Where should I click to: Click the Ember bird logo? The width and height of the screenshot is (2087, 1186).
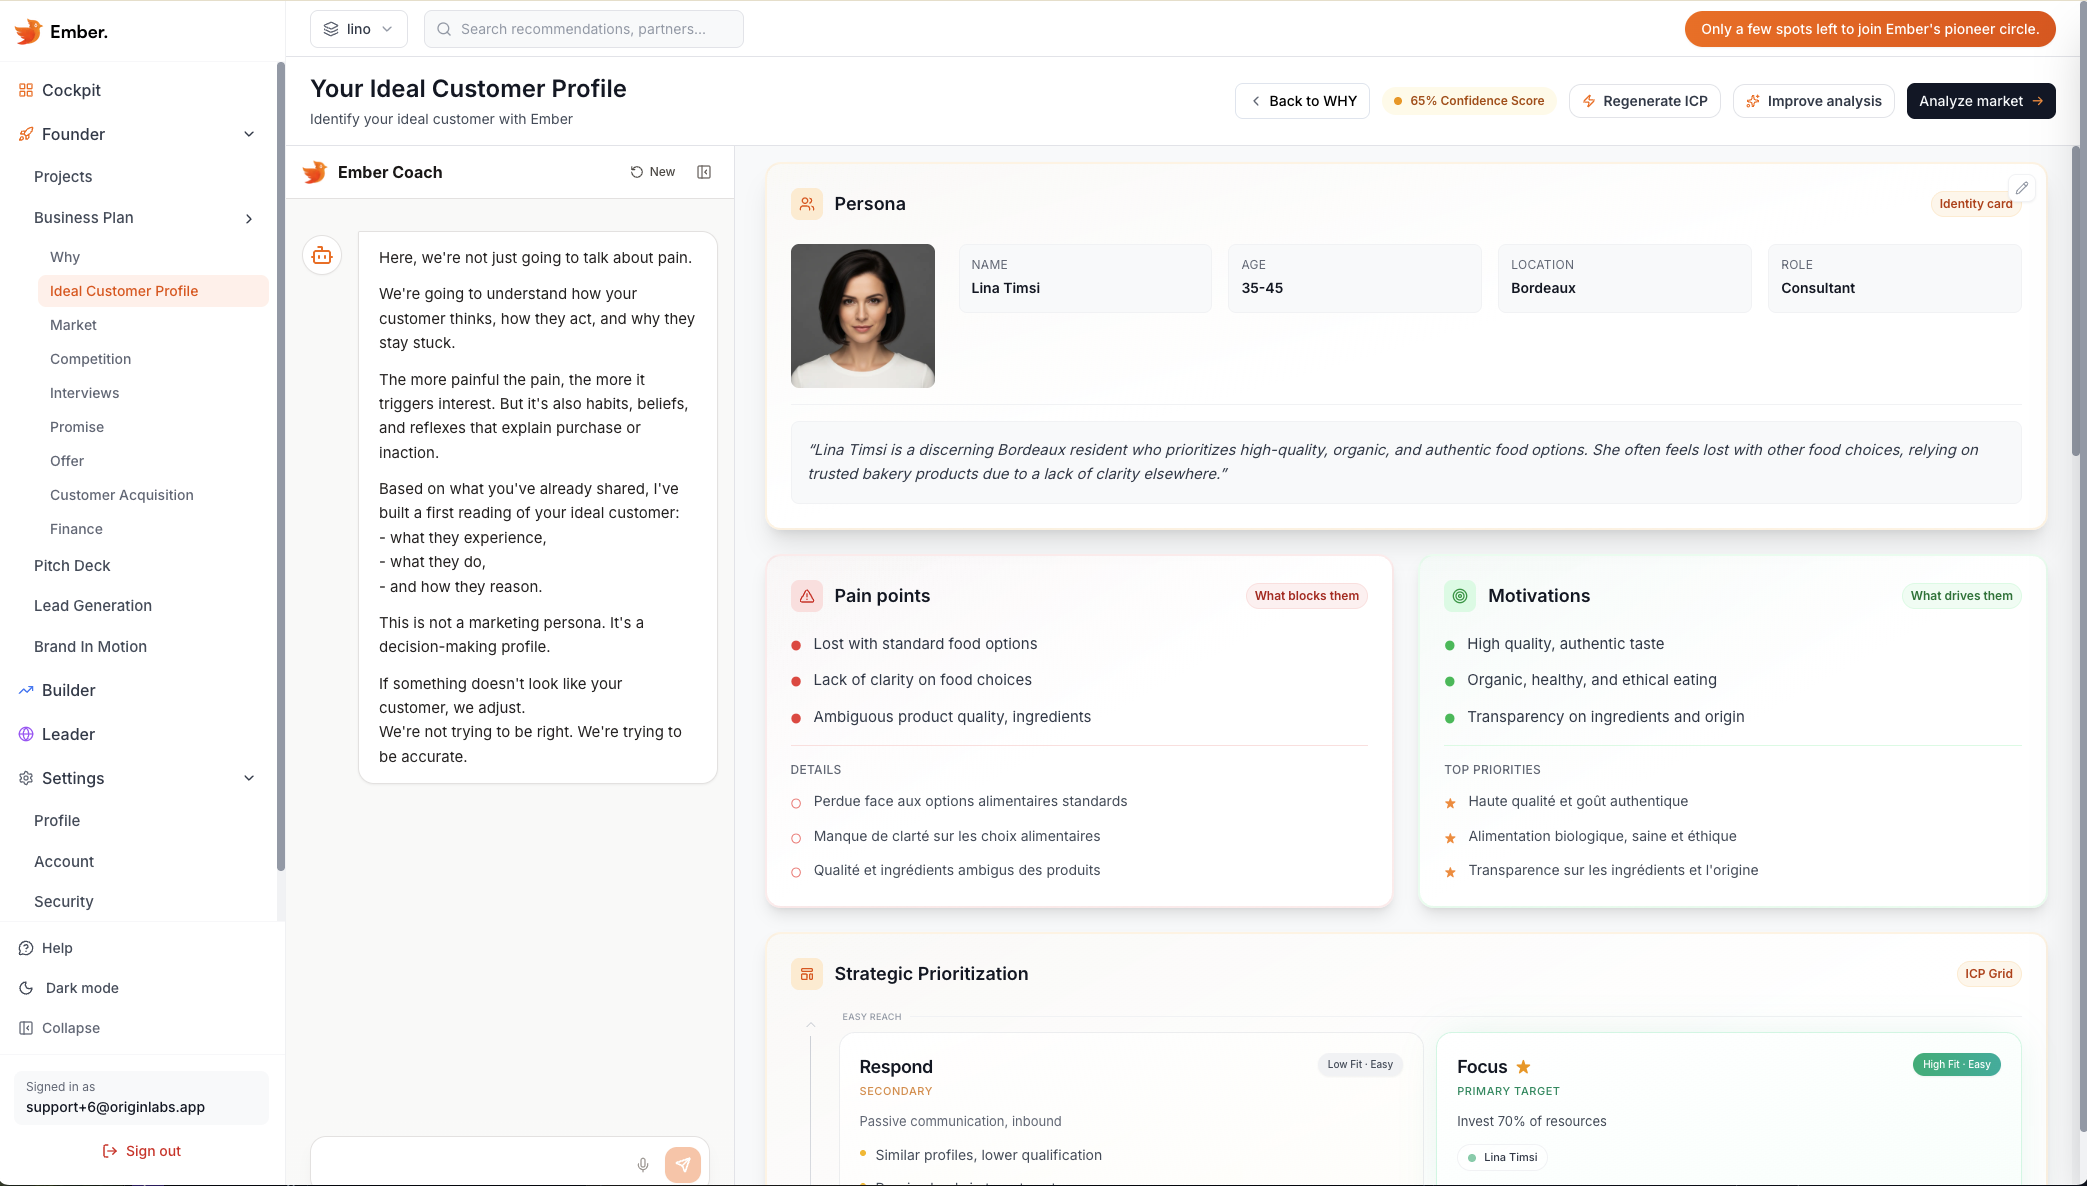point(27,31)
